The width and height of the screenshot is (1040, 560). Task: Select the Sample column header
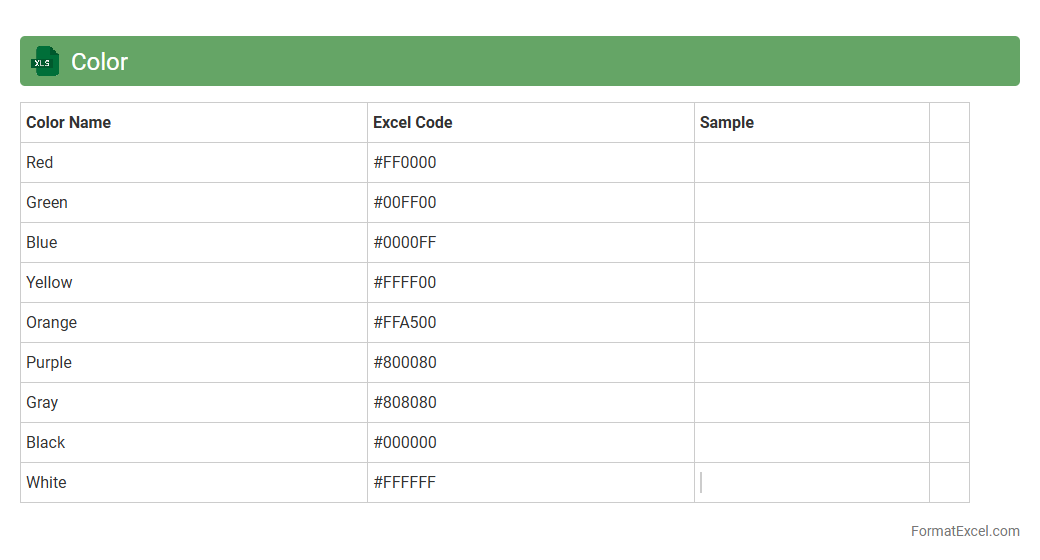click(727, 122)
